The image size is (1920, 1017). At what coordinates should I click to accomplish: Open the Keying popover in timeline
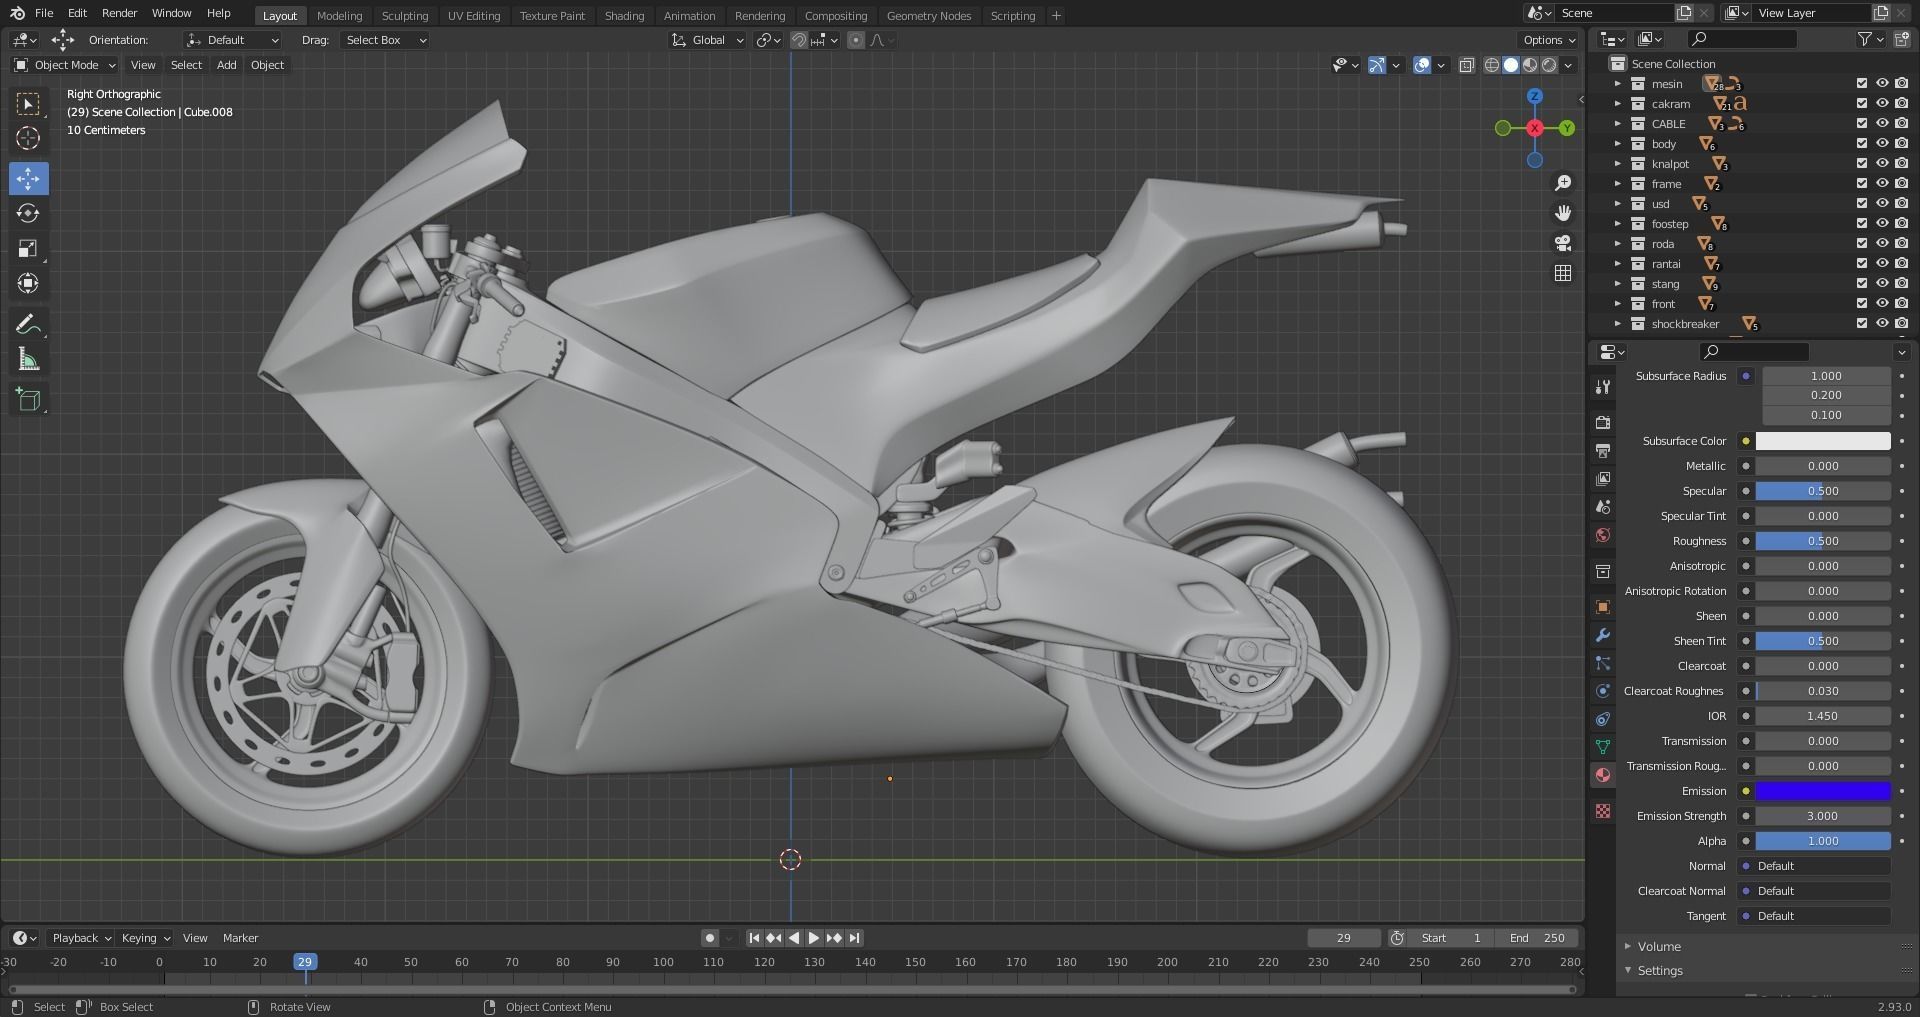coord(145,938)
